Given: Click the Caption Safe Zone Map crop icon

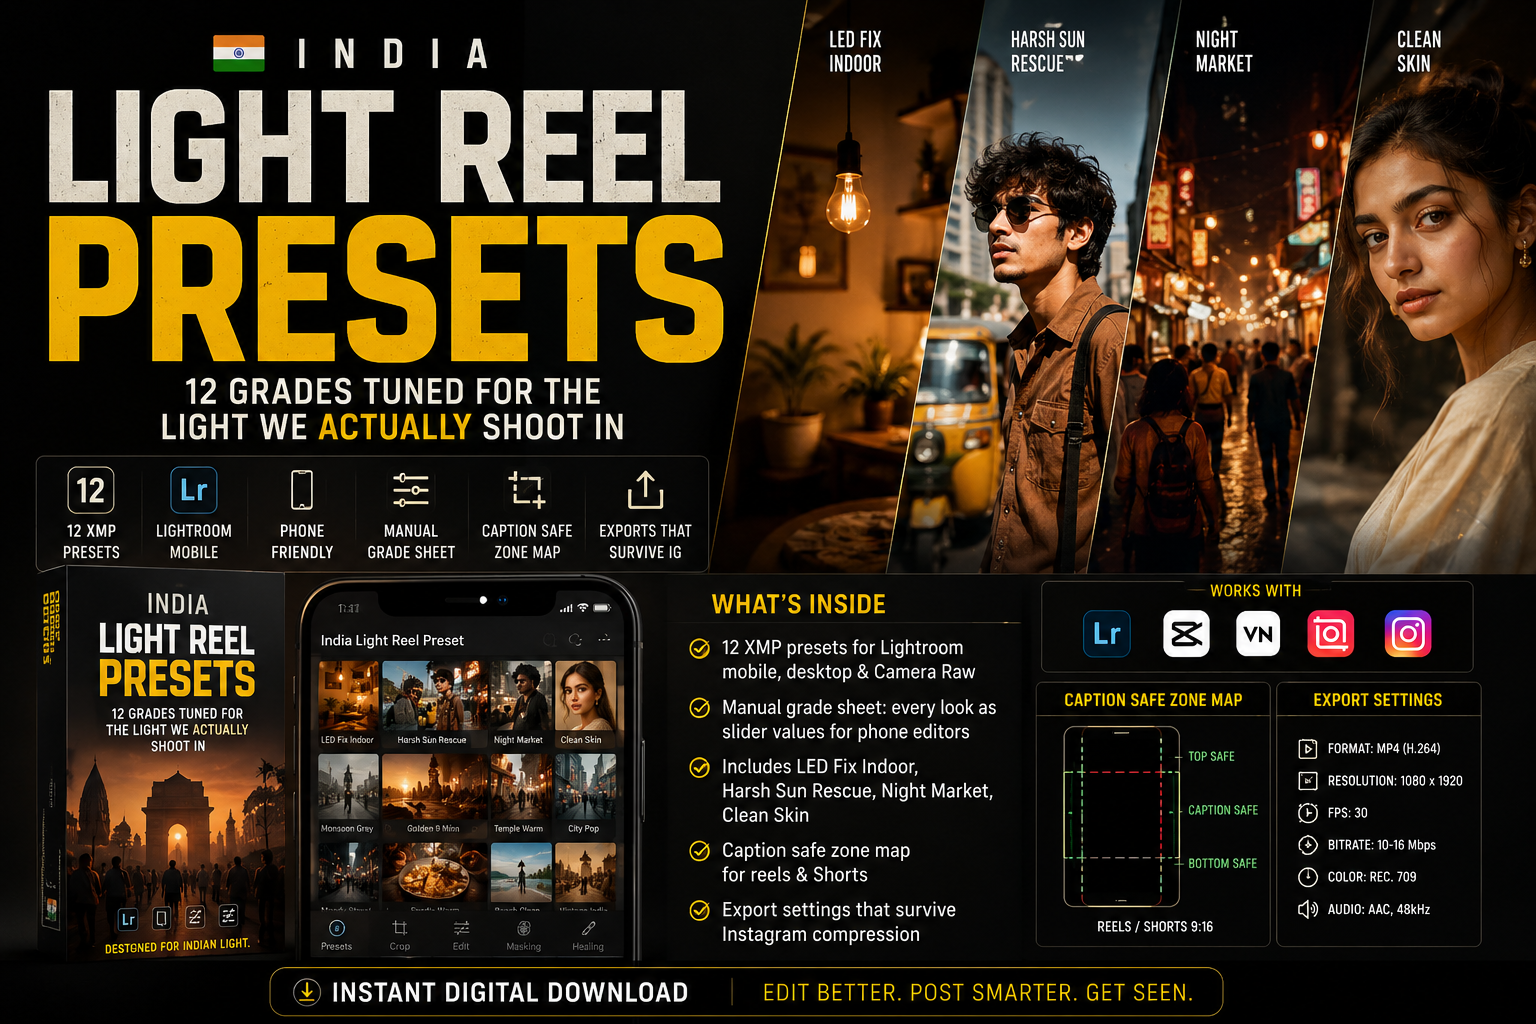Looking at the screenshot, I should click(527, 490).
